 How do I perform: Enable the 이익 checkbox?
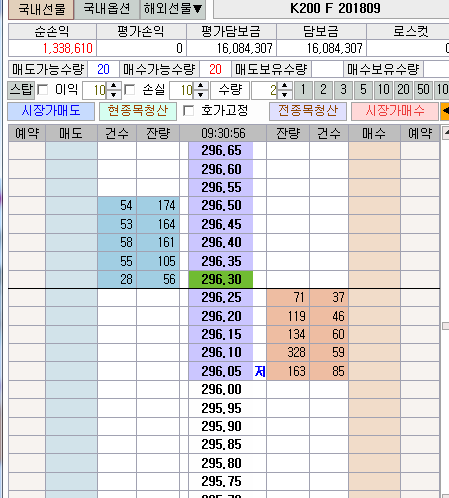43,90
